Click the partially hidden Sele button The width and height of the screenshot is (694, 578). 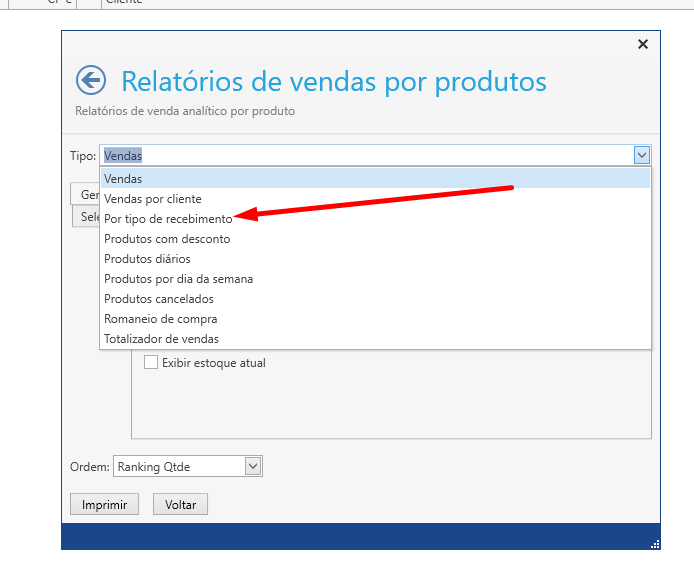tap(85, 216)
